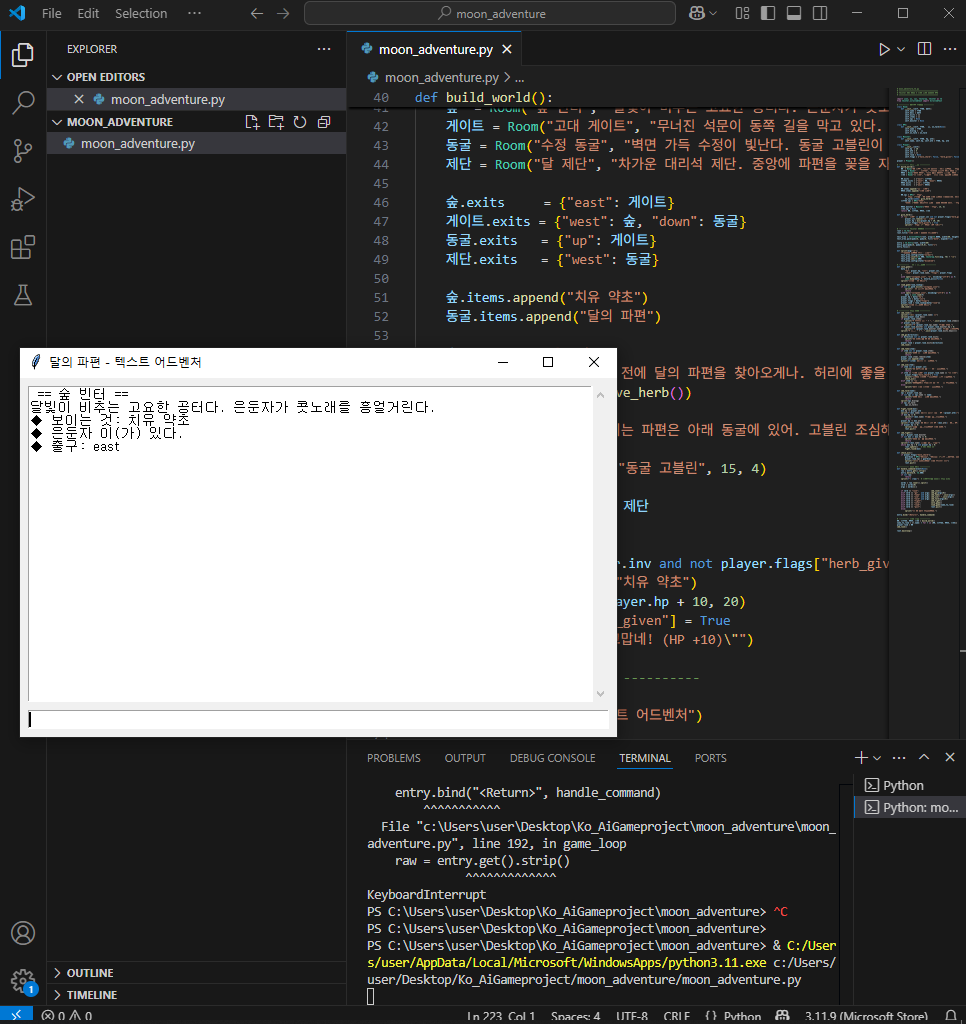Open the Accounts menu icon
966x1024 pixels.
(x=23, y=933)
